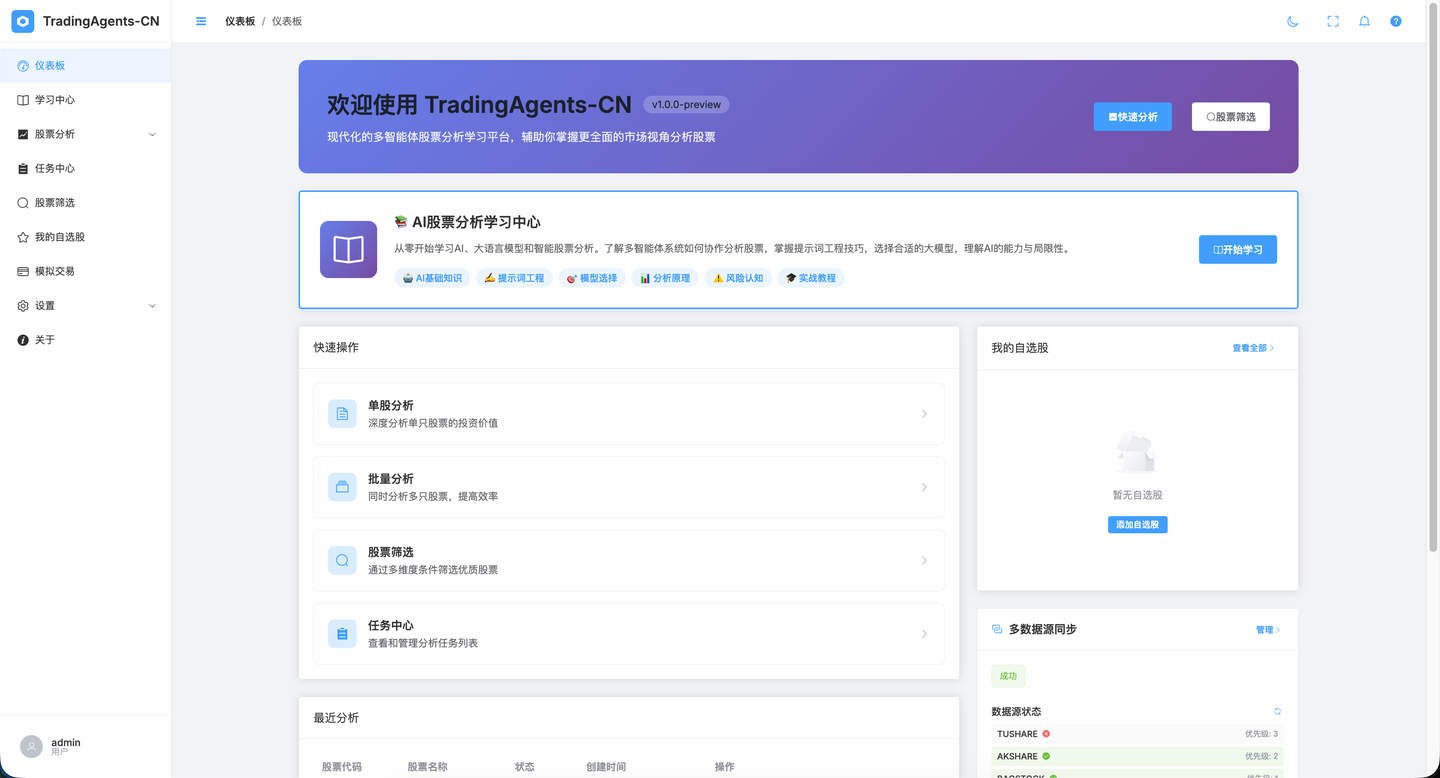1440x778 pixels.
Task: Open 任务中心 quick action via its chevron
Action: click(x=924, y=634)
